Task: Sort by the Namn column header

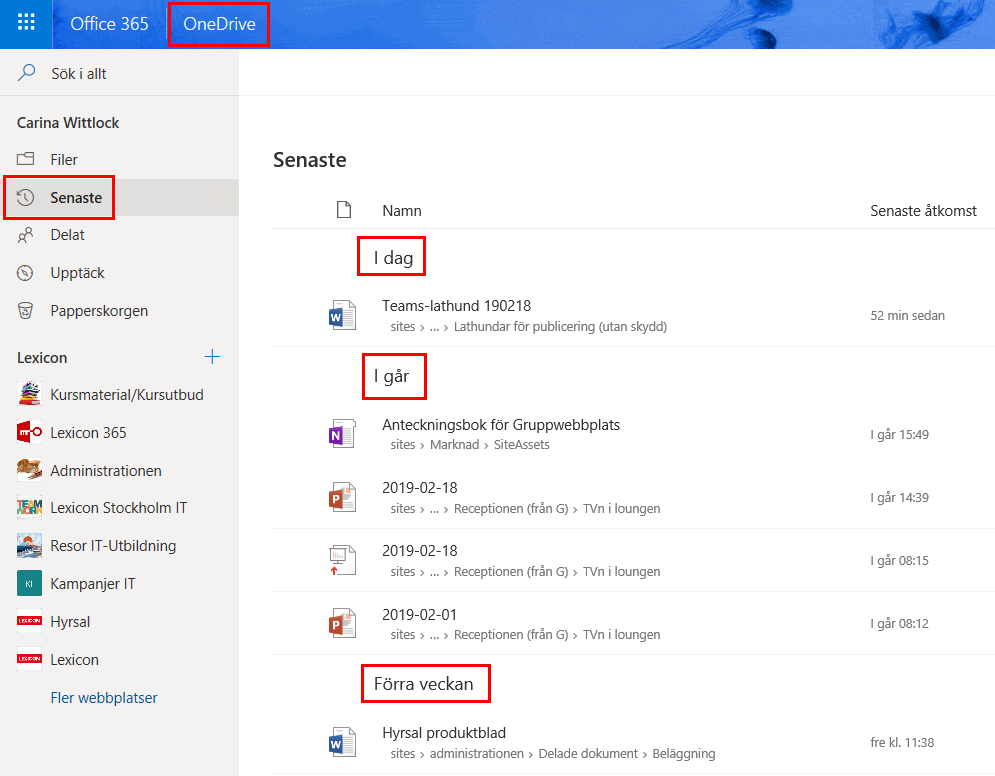Action: tap(402, 211)
